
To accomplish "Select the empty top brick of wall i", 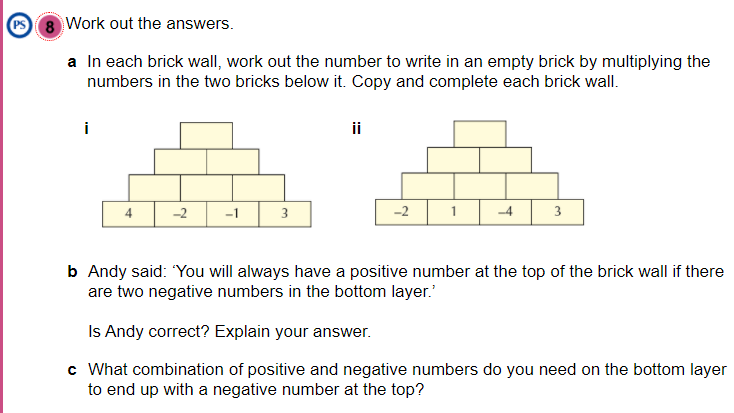I will pyautogui.click(x=206, y=135).
